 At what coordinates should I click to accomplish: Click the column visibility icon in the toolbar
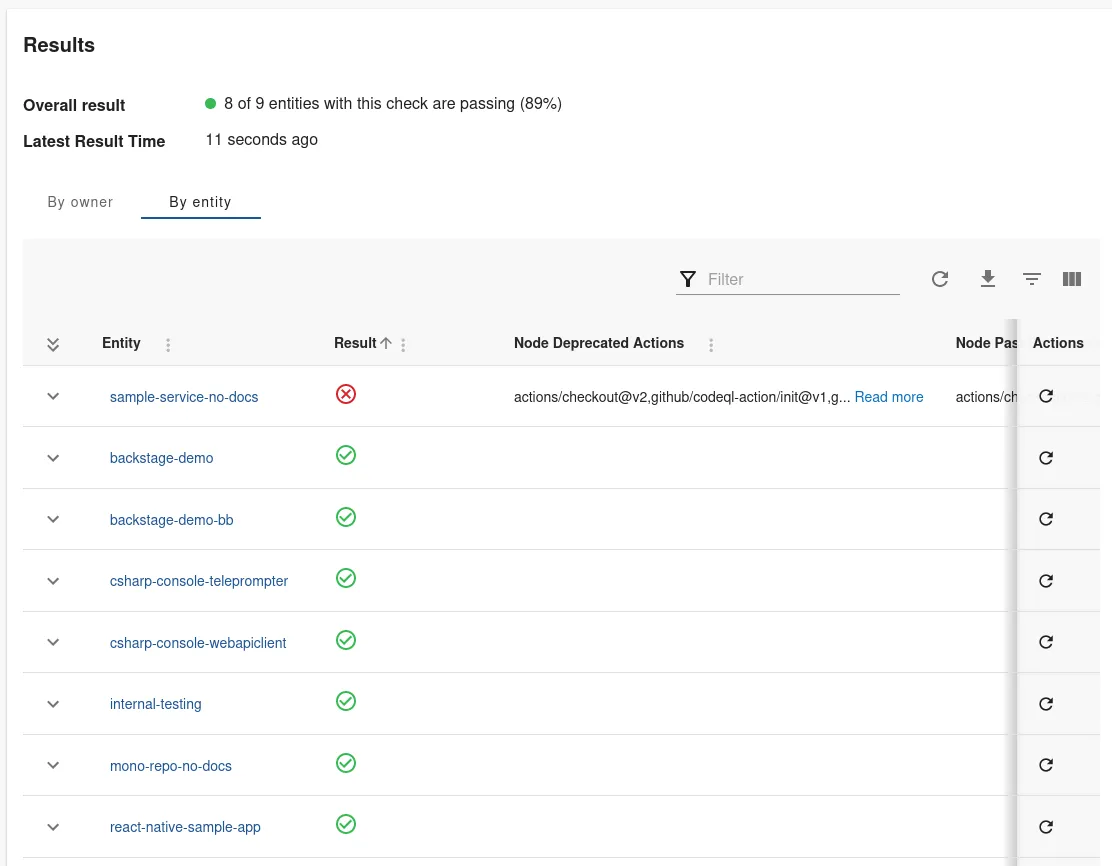click(x=1072, y=279)
